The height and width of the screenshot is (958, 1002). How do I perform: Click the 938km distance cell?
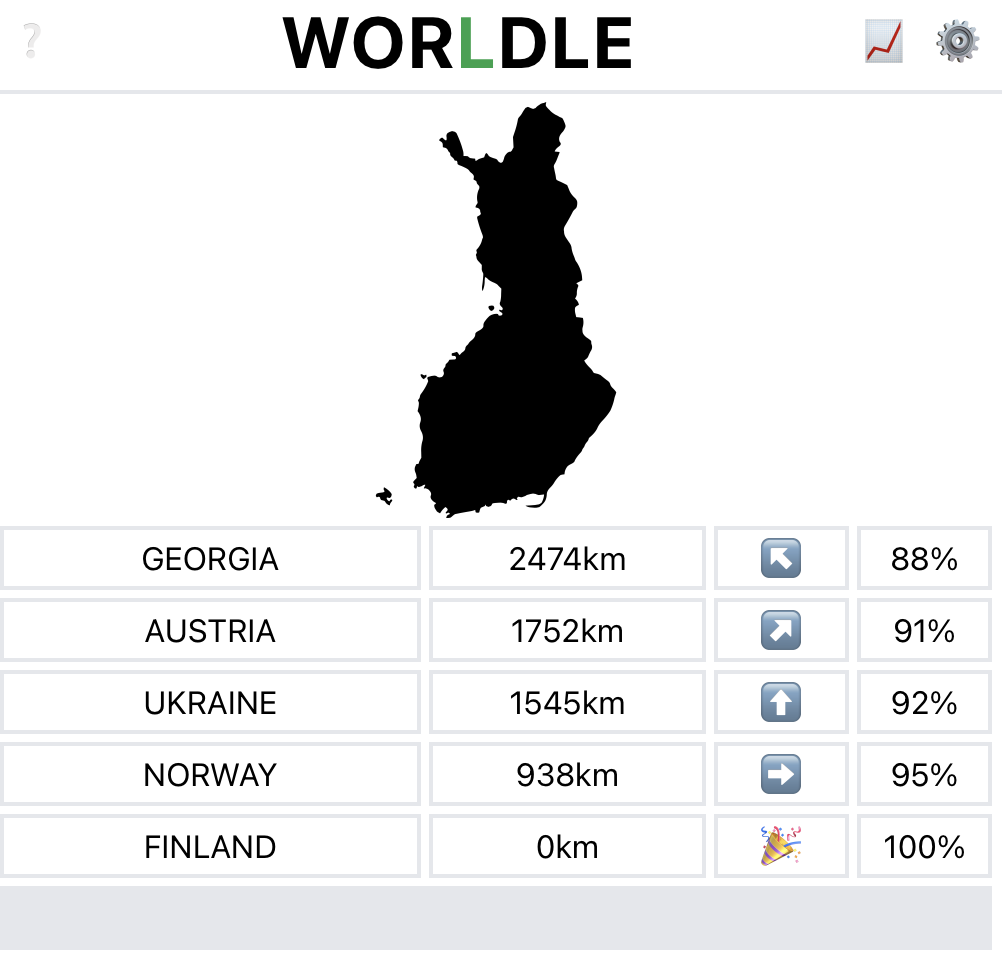pos(567,774)
